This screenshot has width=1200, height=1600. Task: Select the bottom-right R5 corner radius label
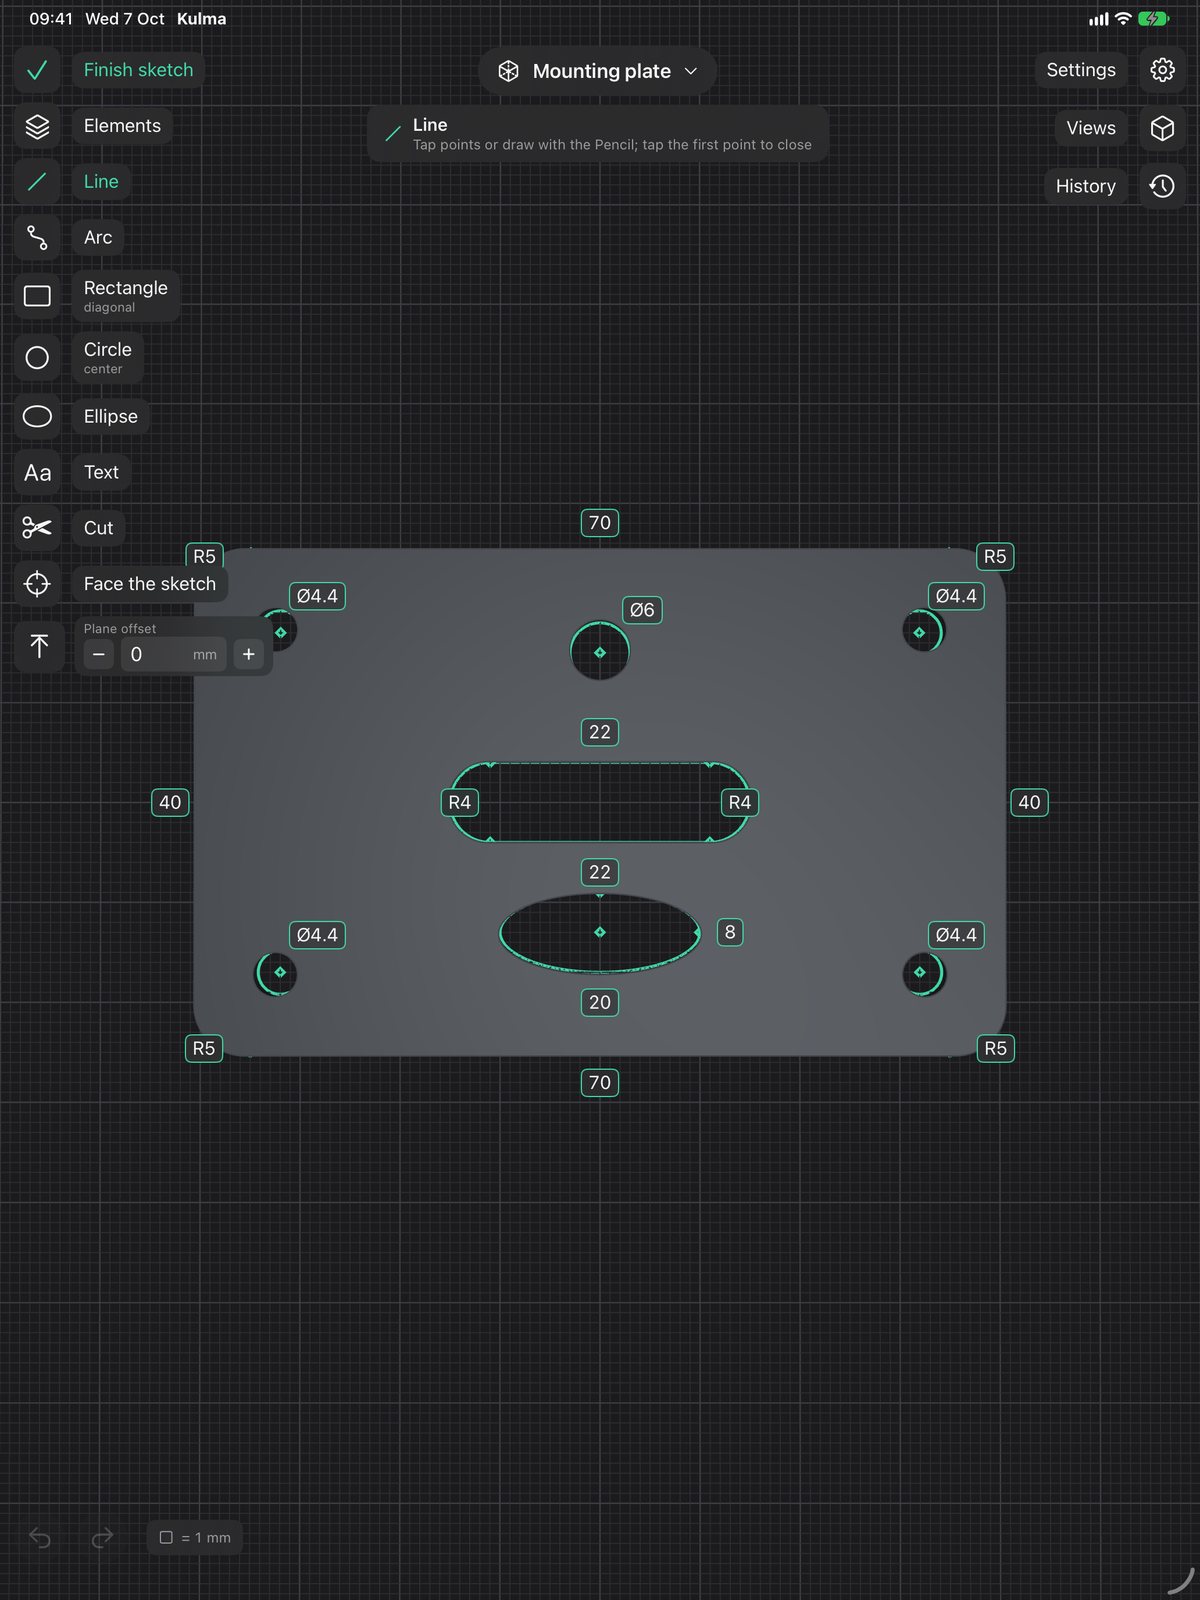(995, 1048)
